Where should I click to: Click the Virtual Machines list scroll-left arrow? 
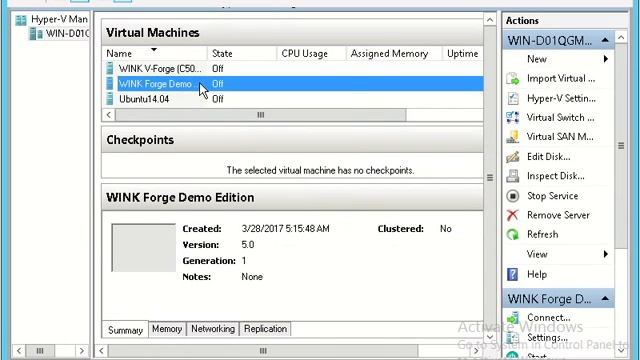tap(109, 115)
